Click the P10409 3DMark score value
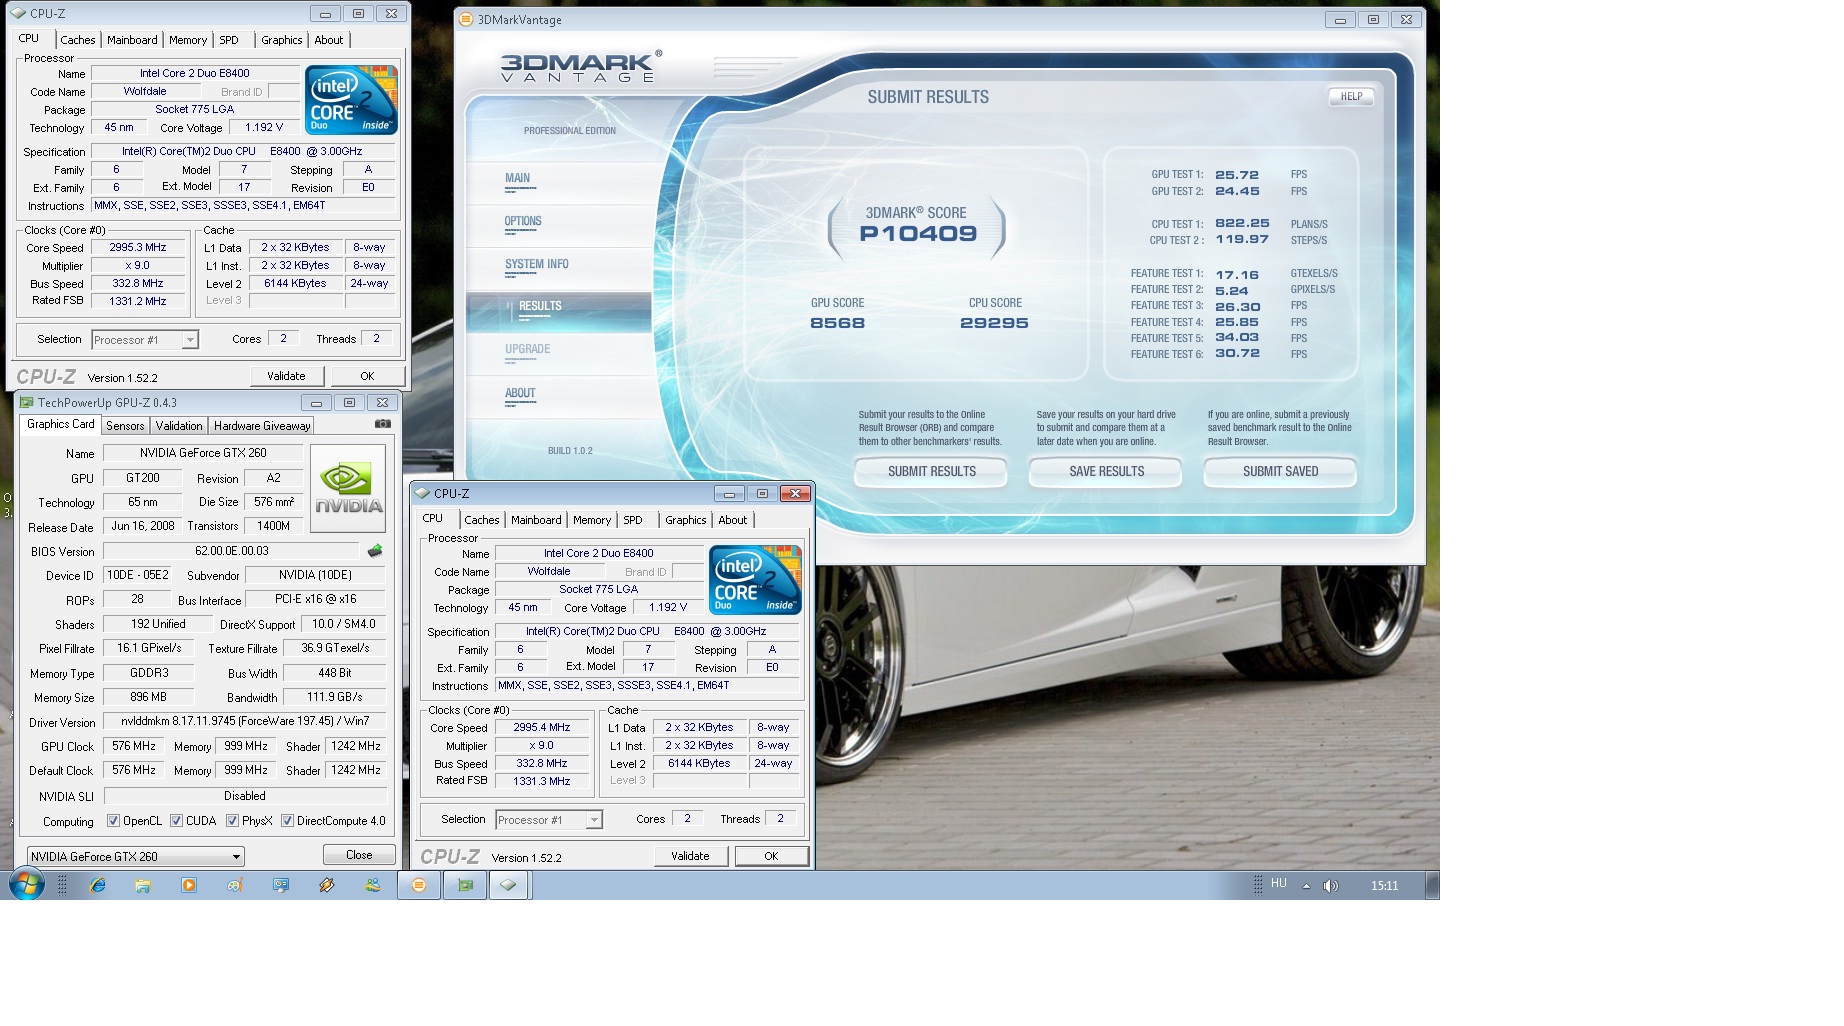Viewport: 1844px width, 1026px height. click(918, 234)
